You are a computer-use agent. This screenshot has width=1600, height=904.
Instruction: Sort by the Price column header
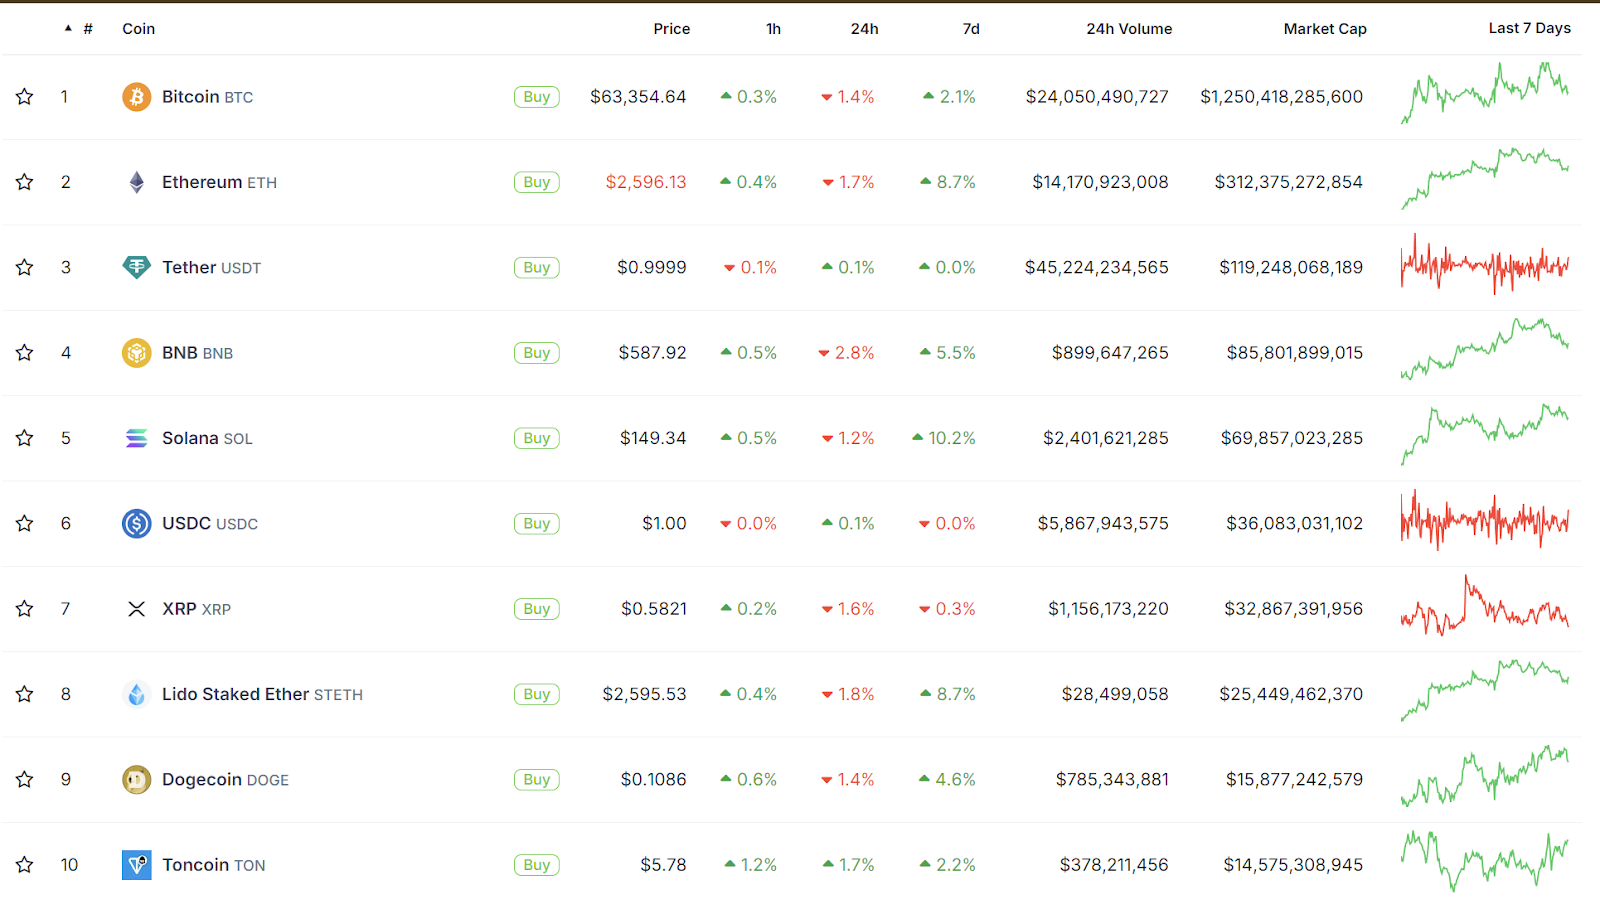pyautogui.click(x=672, y=29)
